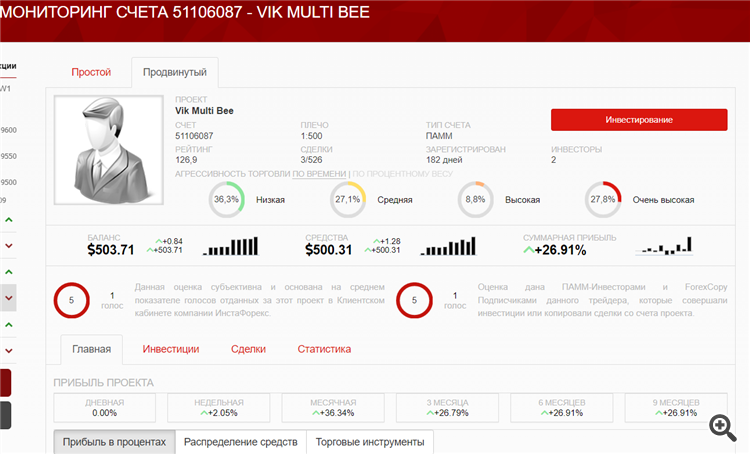Open the Главная tab

pos(91,349)
